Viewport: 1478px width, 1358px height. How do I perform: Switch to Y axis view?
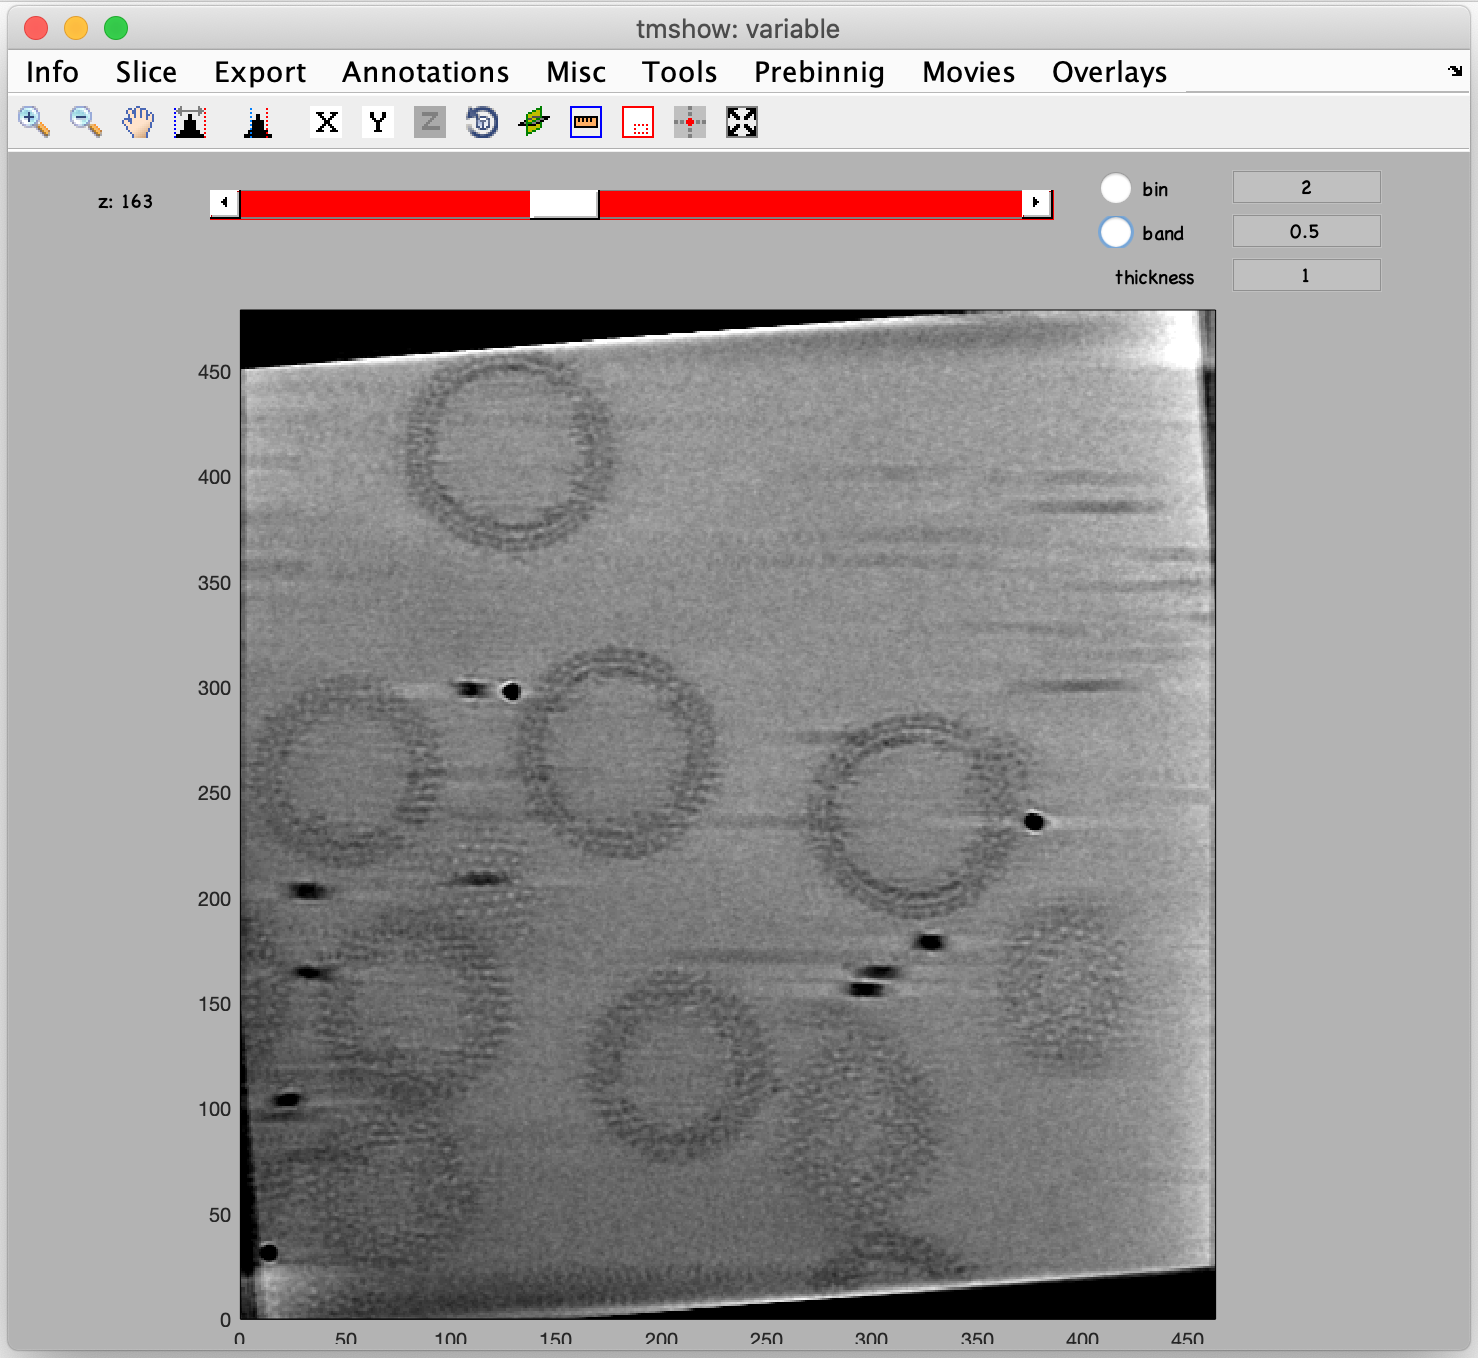[x=378, y=122]
